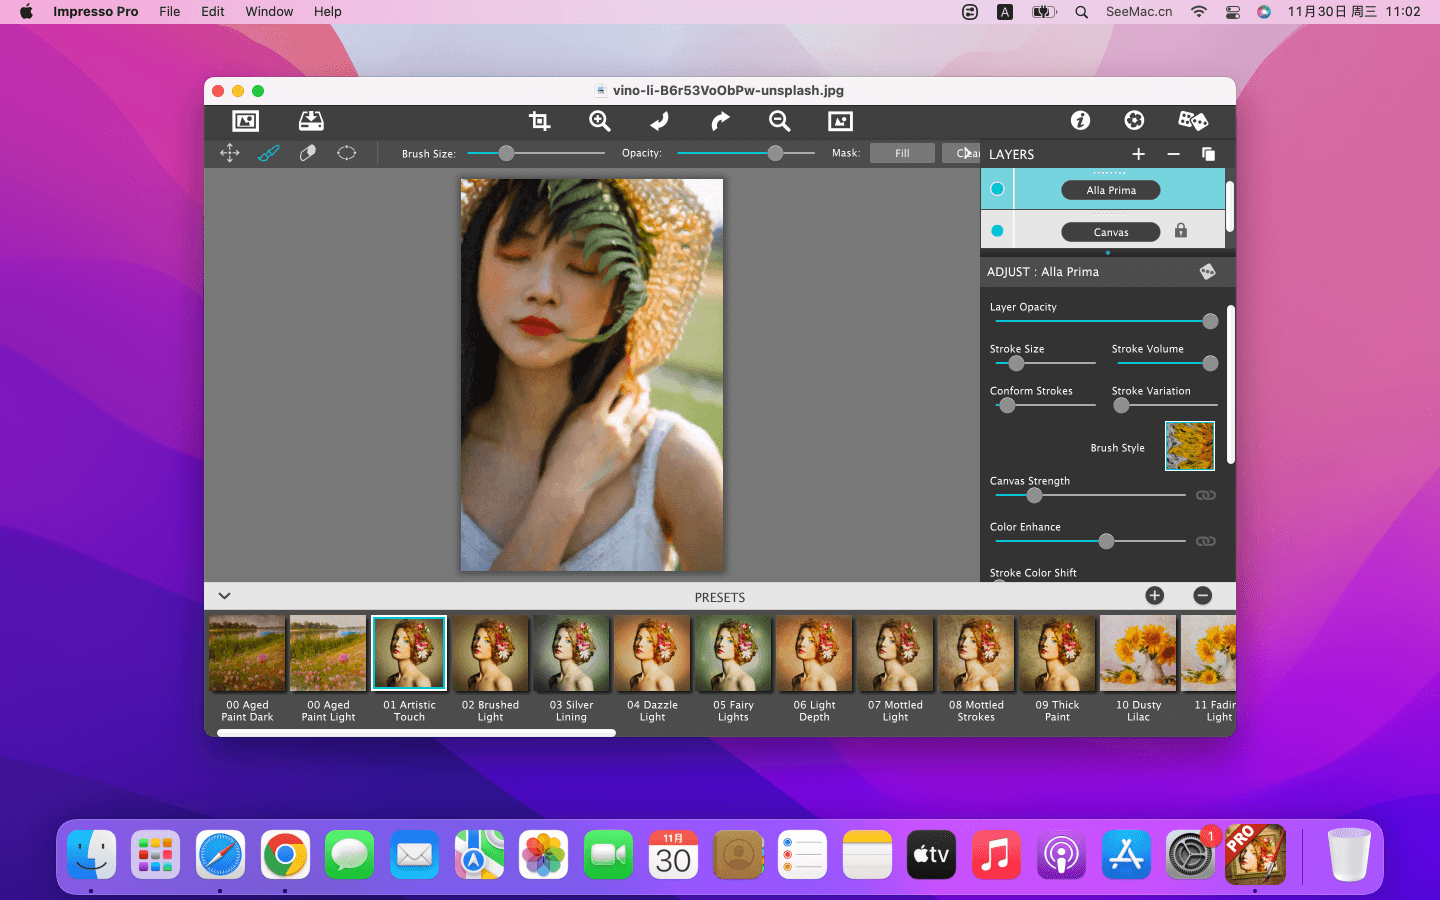Click the Undo arrow icon
The width and height of the screenshot is (1440, 900).
tap(659, 121)
